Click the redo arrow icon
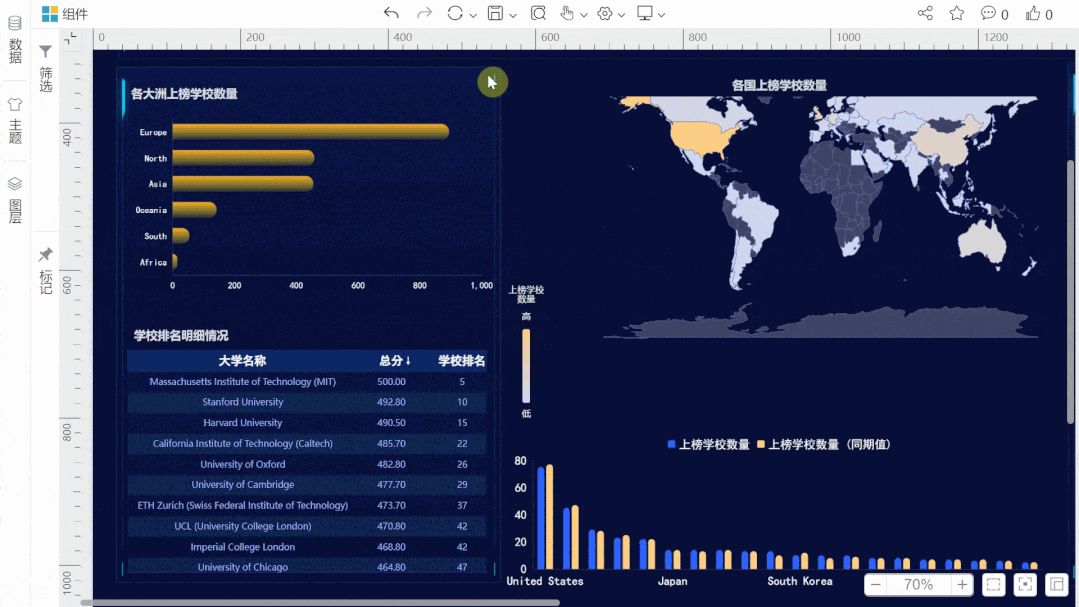Viewport: 1079px width, 607px height. (x=425, y=13)
